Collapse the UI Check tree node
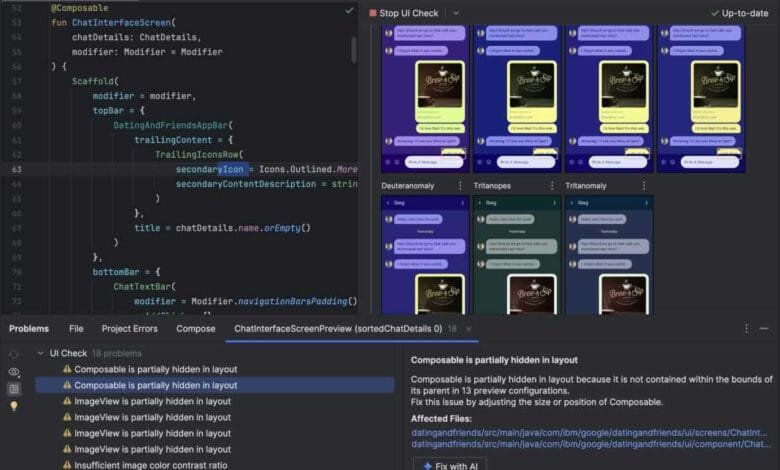Image resolution: width=780 pixels, height=470 pixels. point(40,353)
